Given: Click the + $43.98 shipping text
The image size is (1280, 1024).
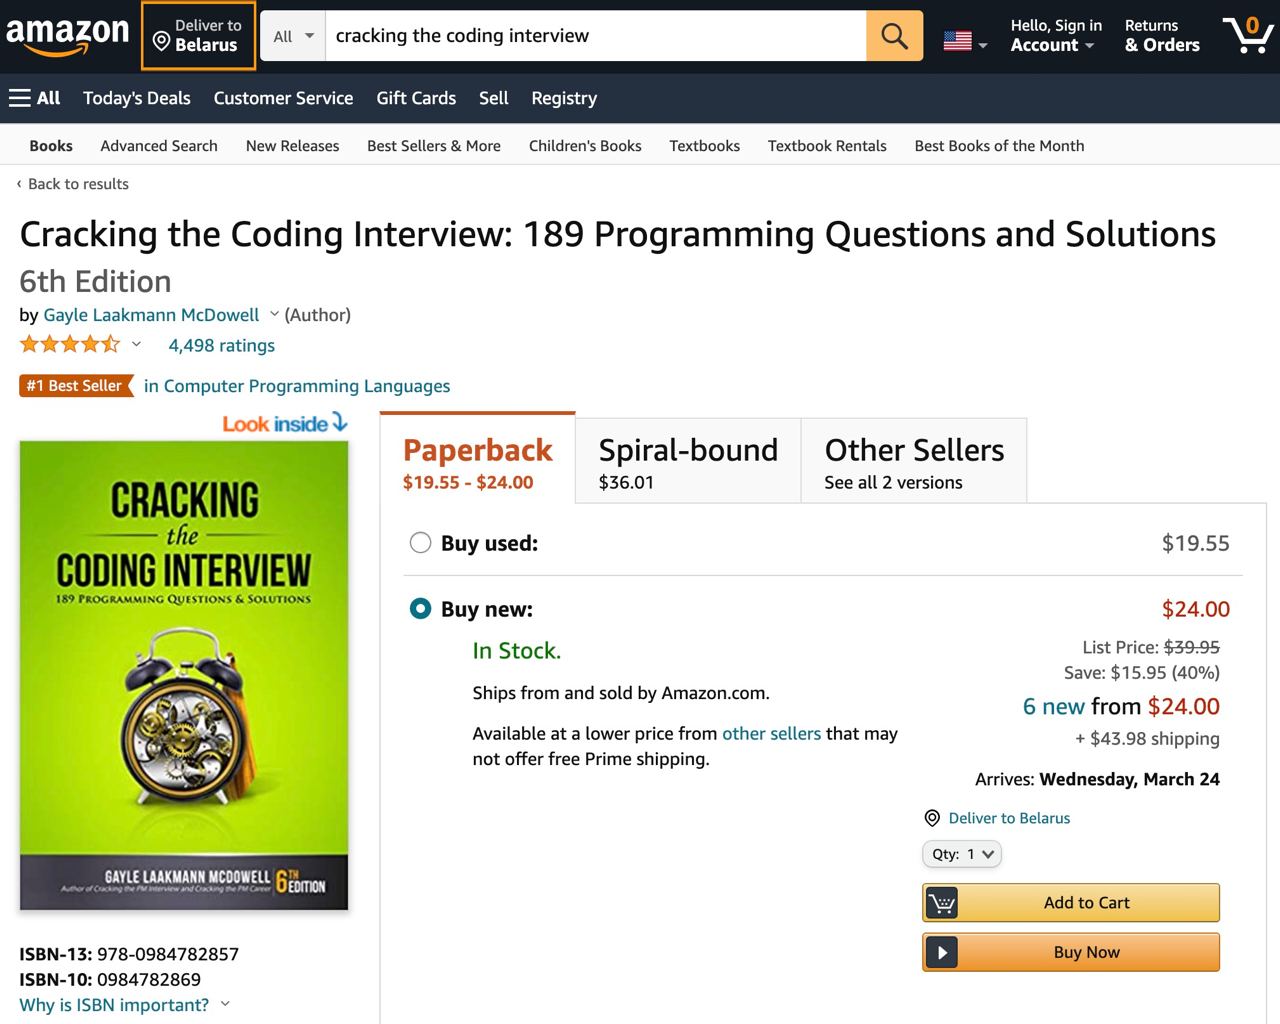Looking at the screenshot, I should [x=1147, y=739].
